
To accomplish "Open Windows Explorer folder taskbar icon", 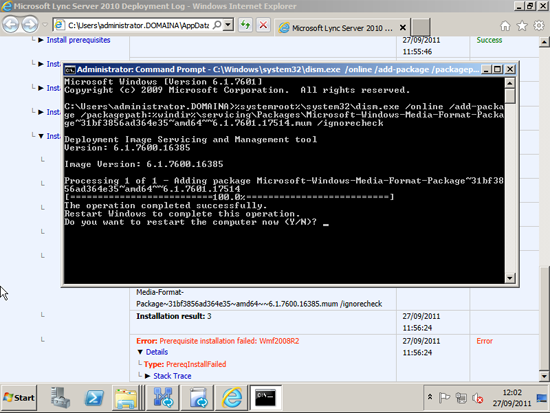I will 126,398.
